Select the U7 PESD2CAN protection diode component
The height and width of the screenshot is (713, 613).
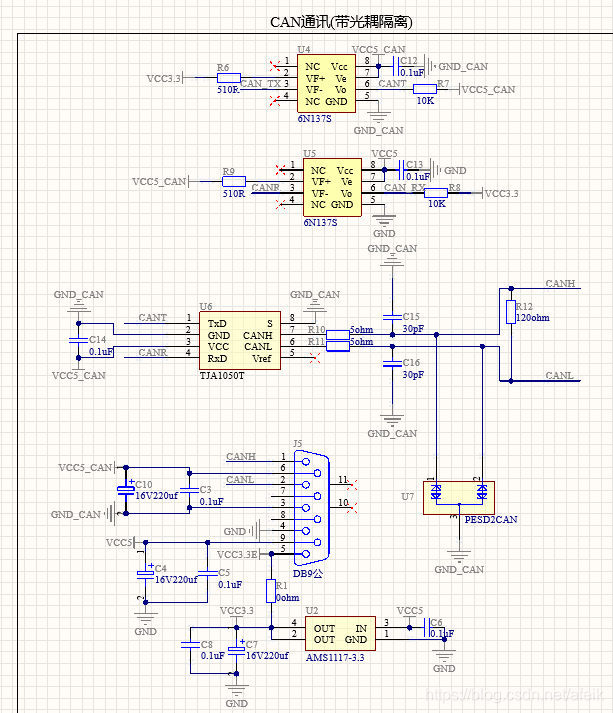click(x=459, y=498)
